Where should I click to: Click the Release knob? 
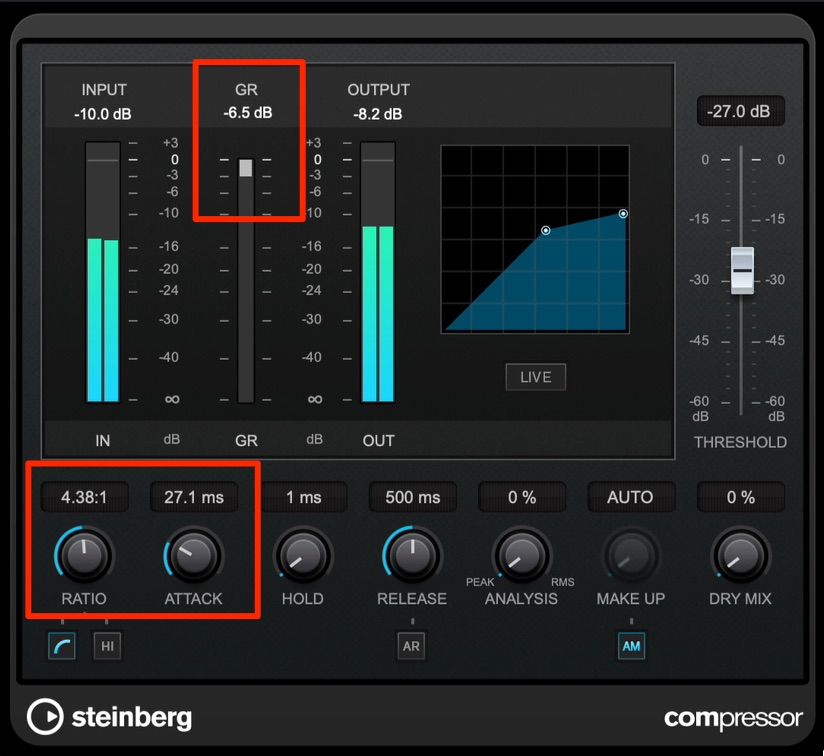[413, 555]
